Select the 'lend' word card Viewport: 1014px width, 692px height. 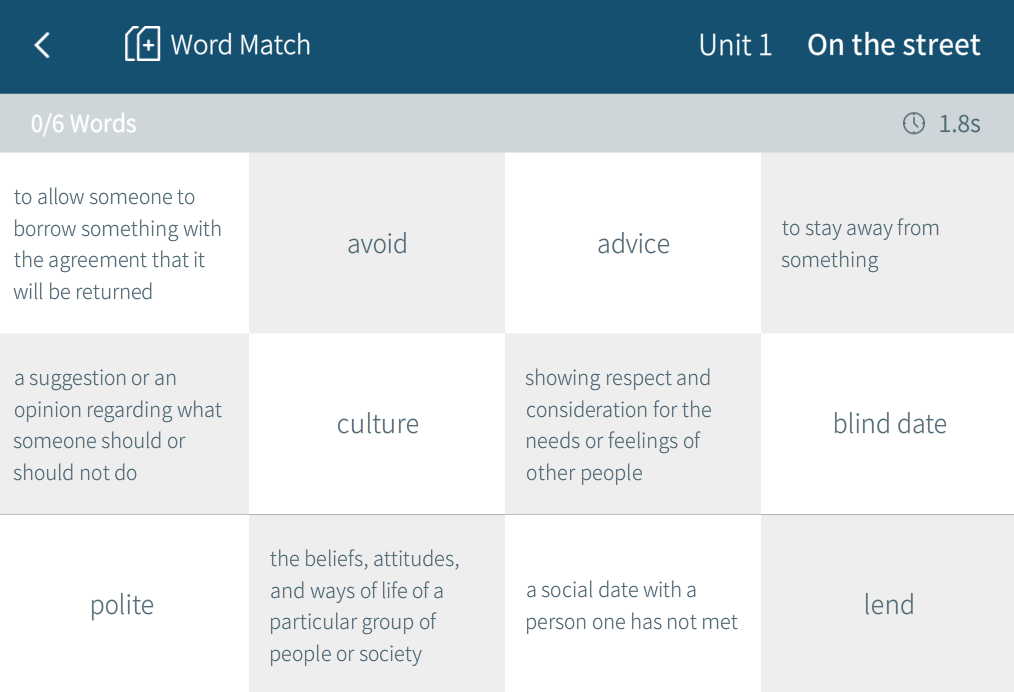889,605
